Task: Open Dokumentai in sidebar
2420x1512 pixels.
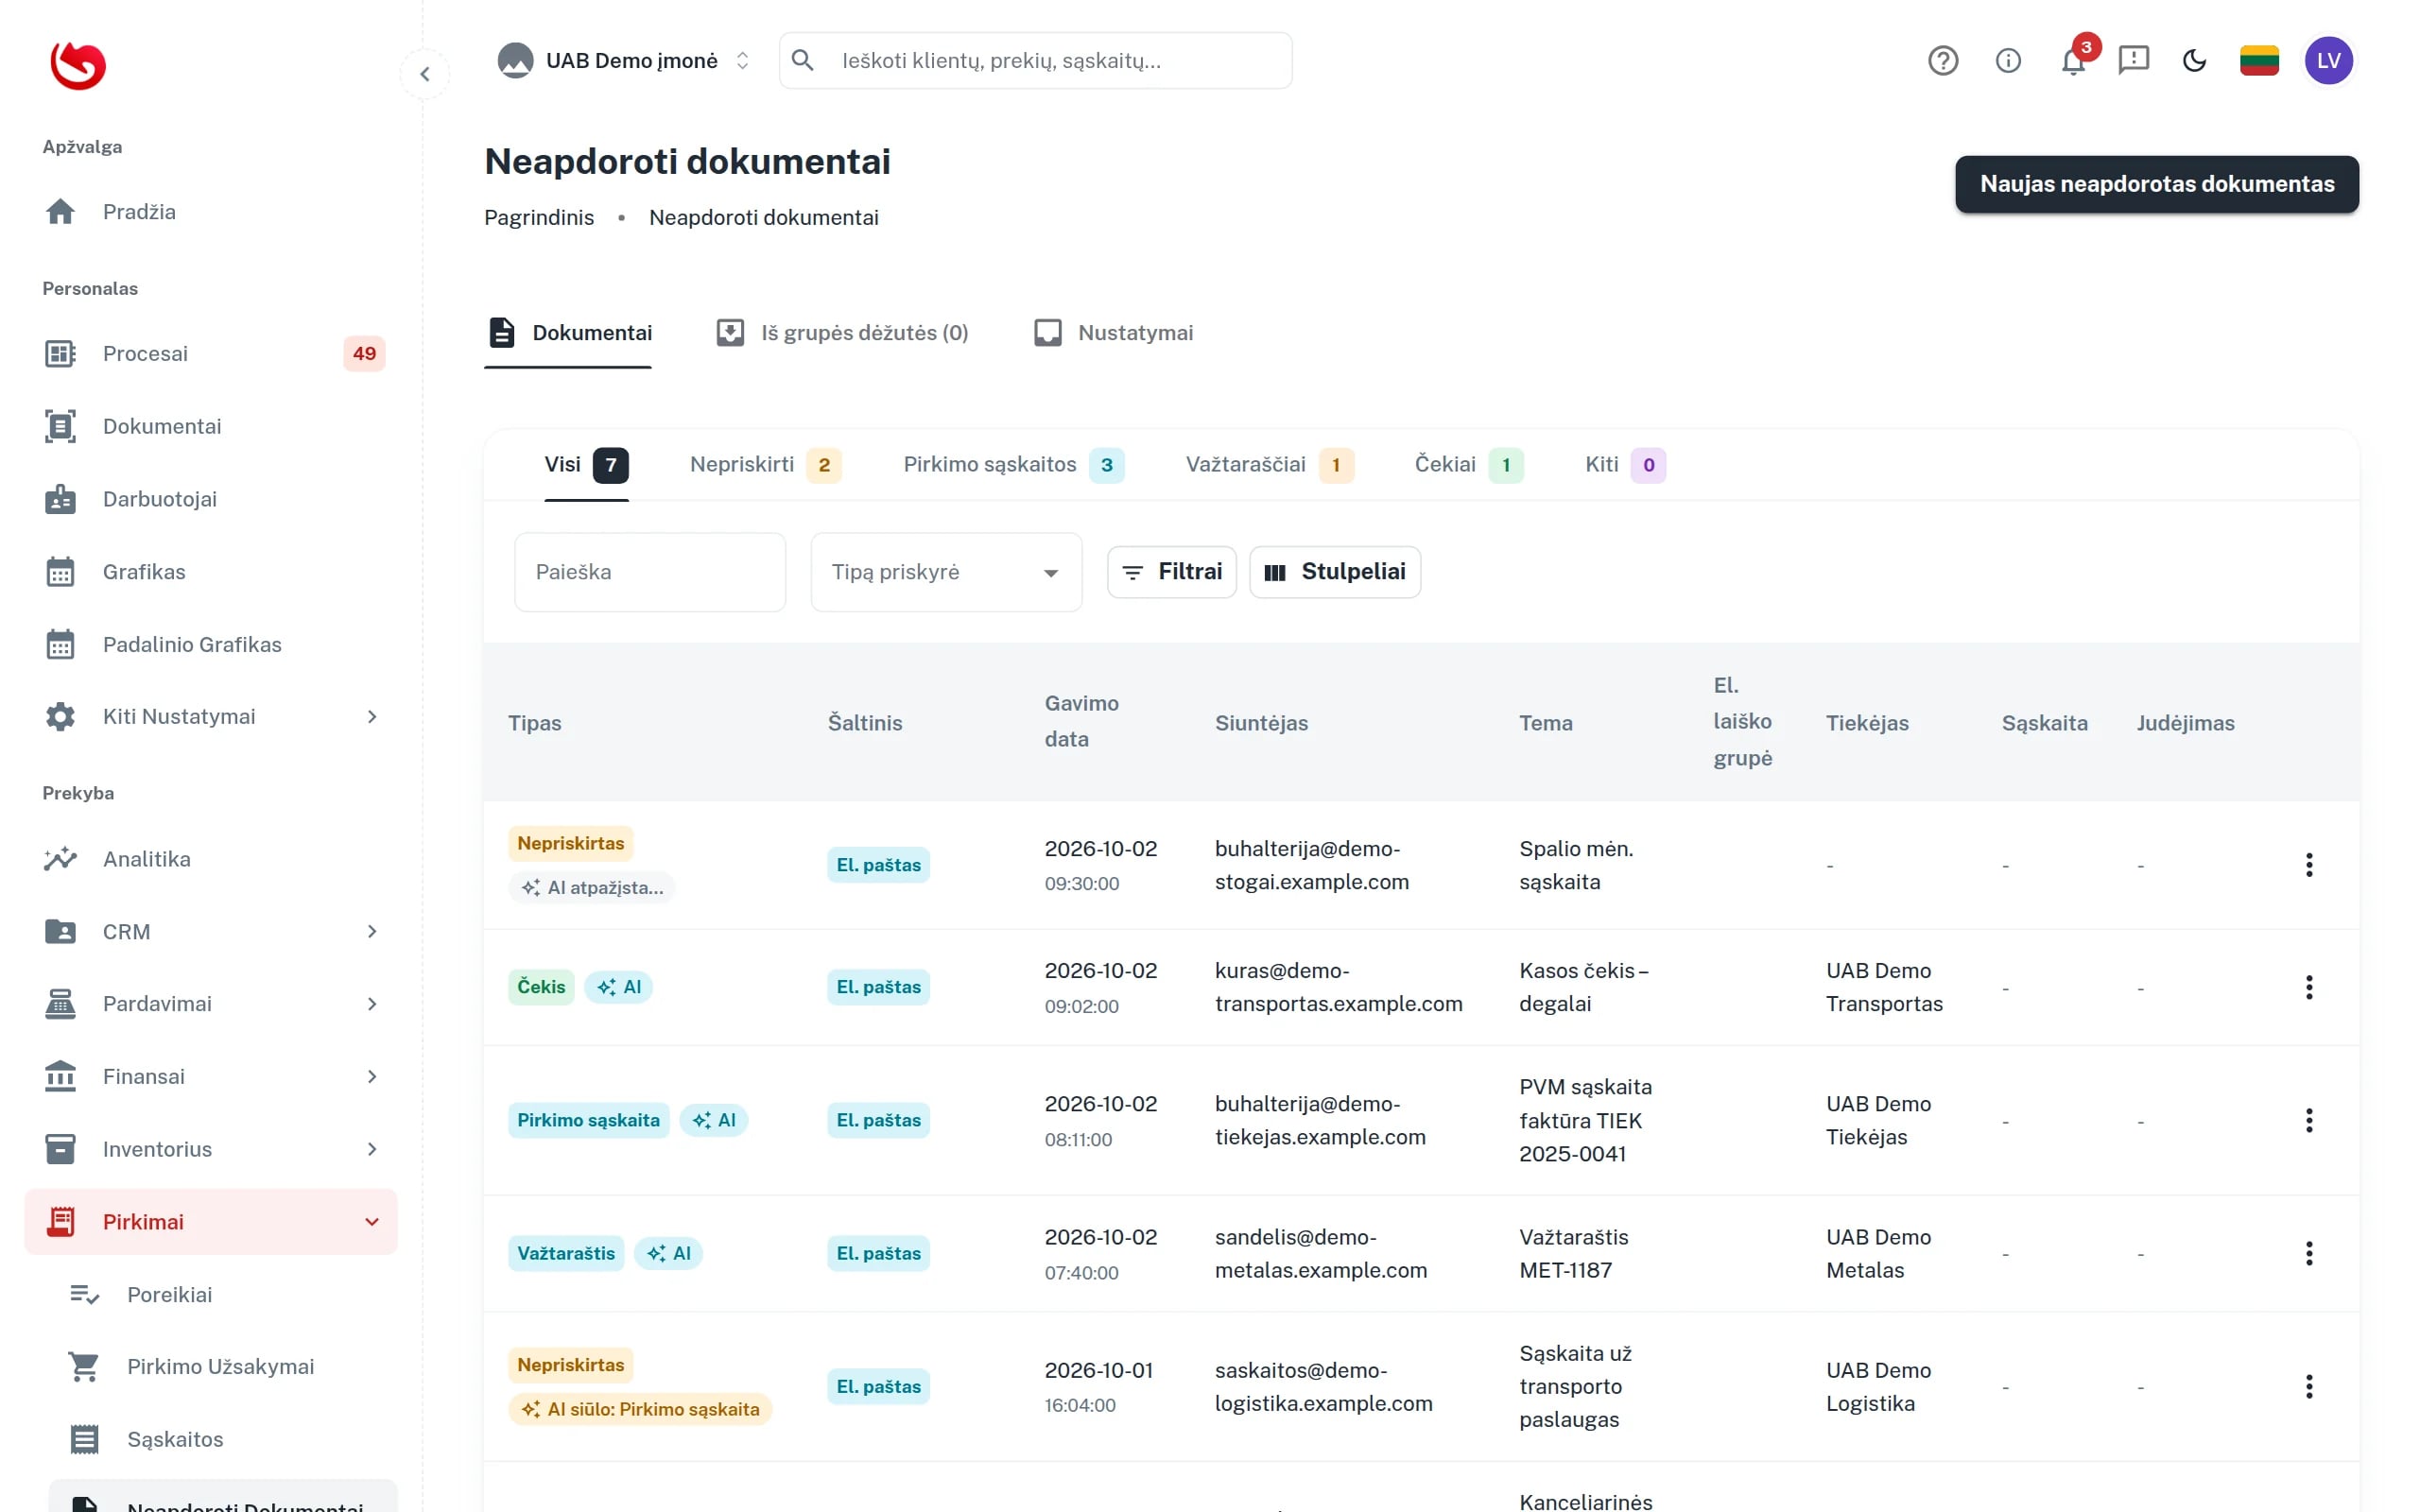Action: coord(211,426)
